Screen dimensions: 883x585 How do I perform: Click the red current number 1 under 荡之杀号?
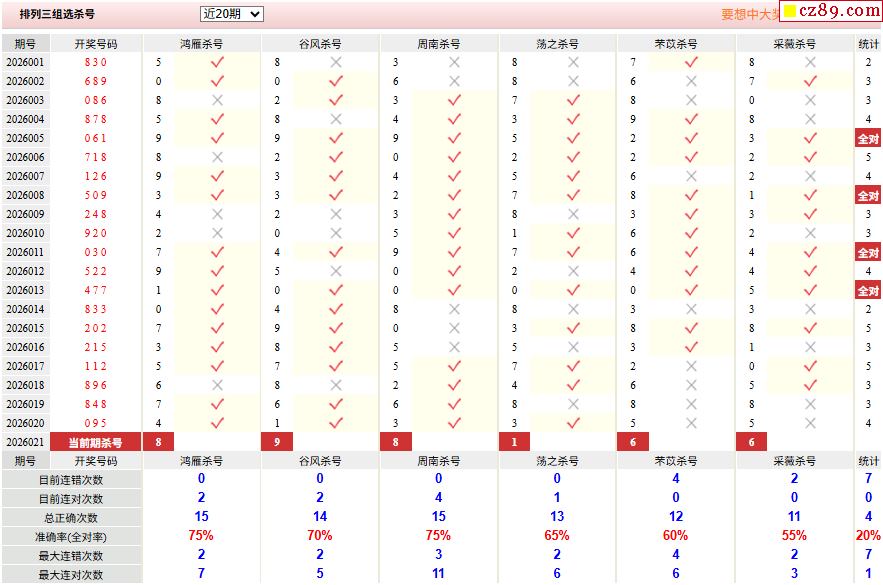(x=514, y=442)
